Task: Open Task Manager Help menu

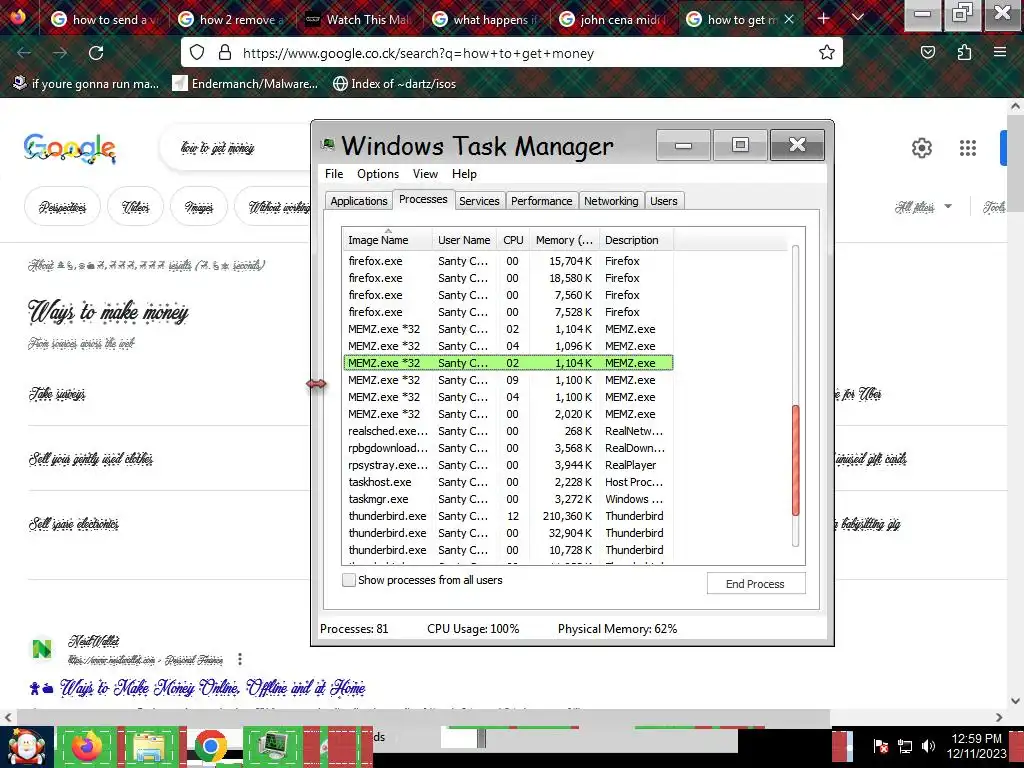Action: (464, 174)
